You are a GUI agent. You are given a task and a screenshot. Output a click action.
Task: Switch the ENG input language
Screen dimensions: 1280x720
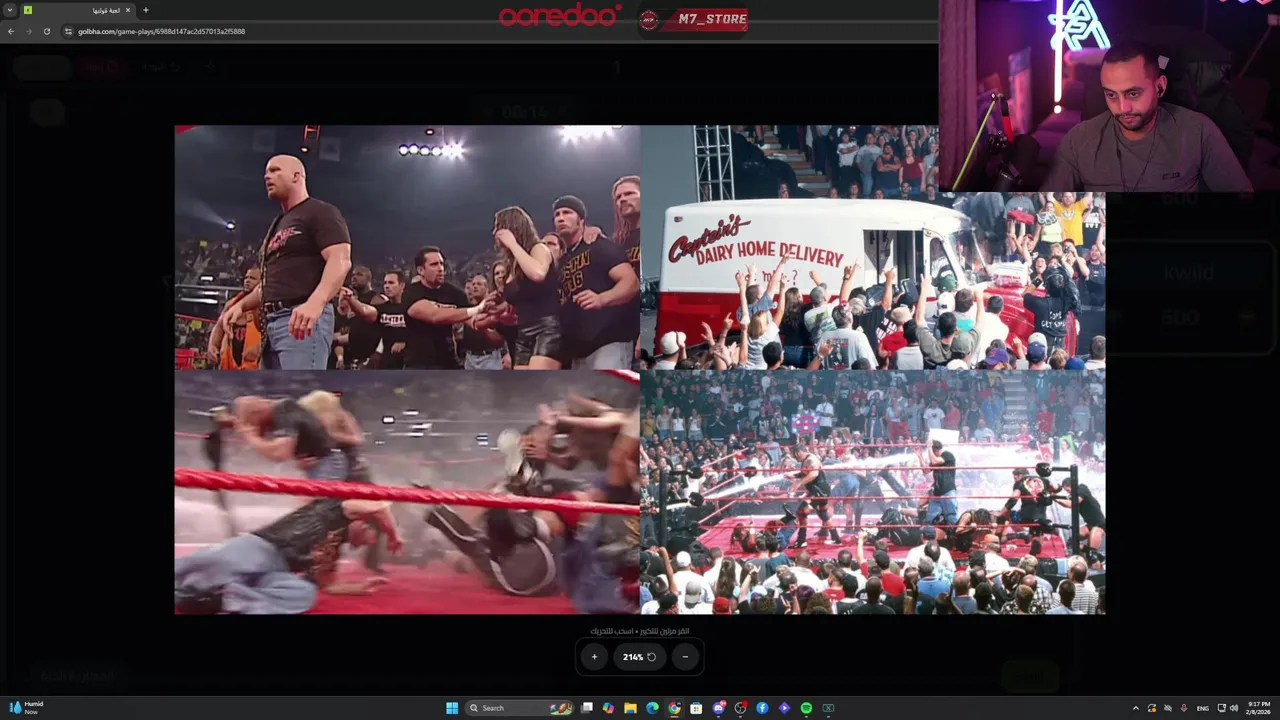tap(1203, 708)
